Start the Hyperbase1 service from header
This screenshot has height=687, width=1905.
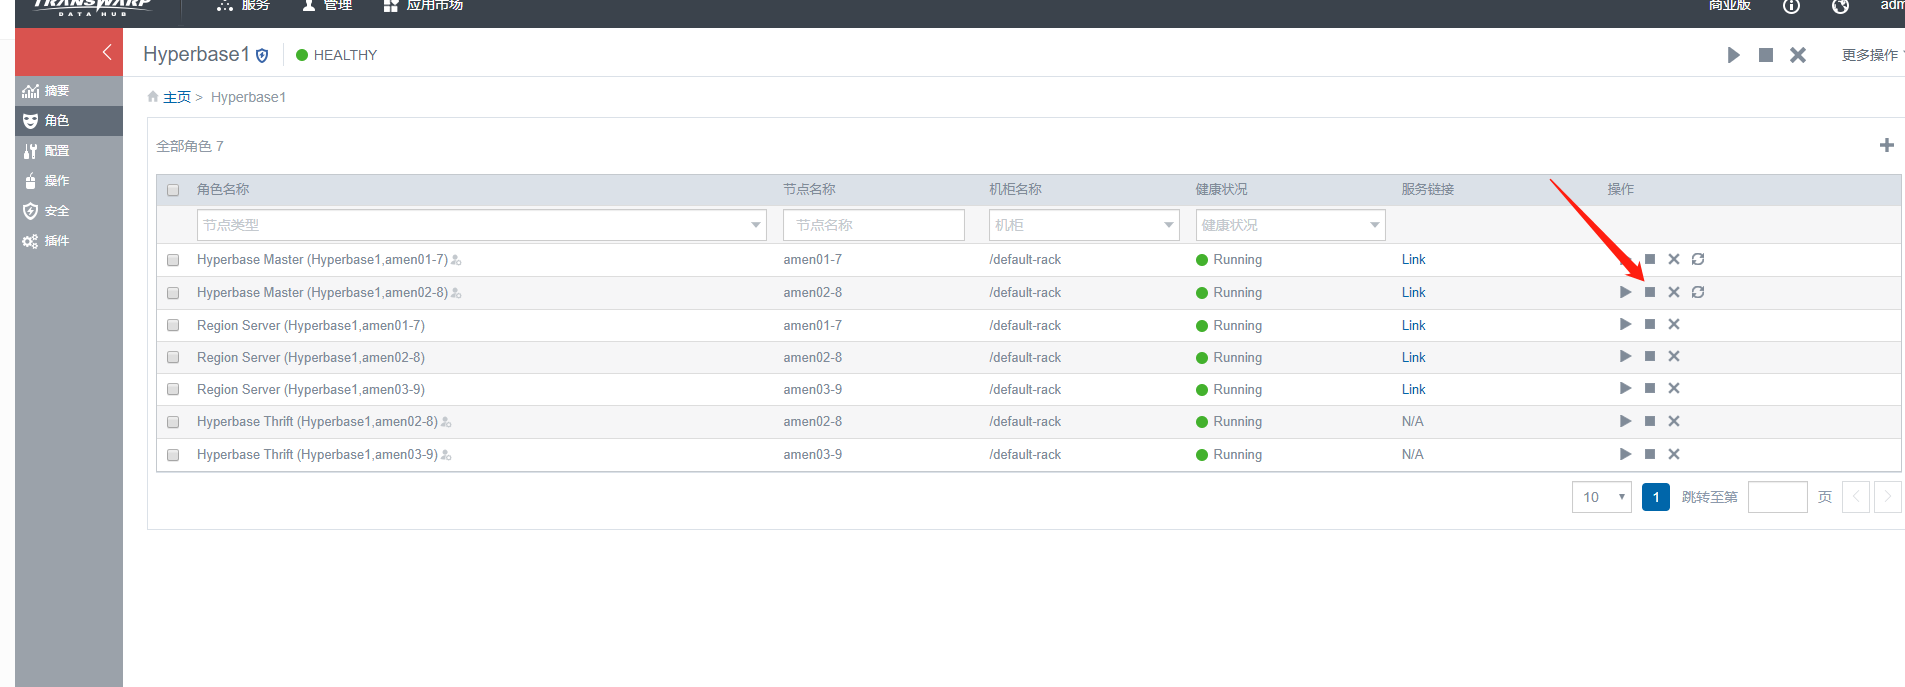pyautogui.click(x=1733, y=55)
